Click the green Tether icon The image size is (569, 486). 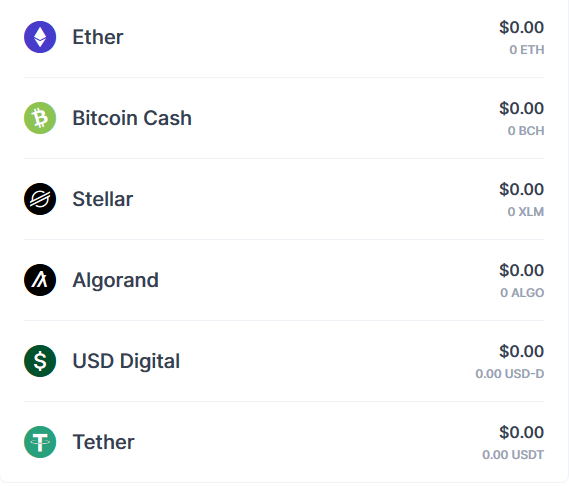(x=40, y=442)
